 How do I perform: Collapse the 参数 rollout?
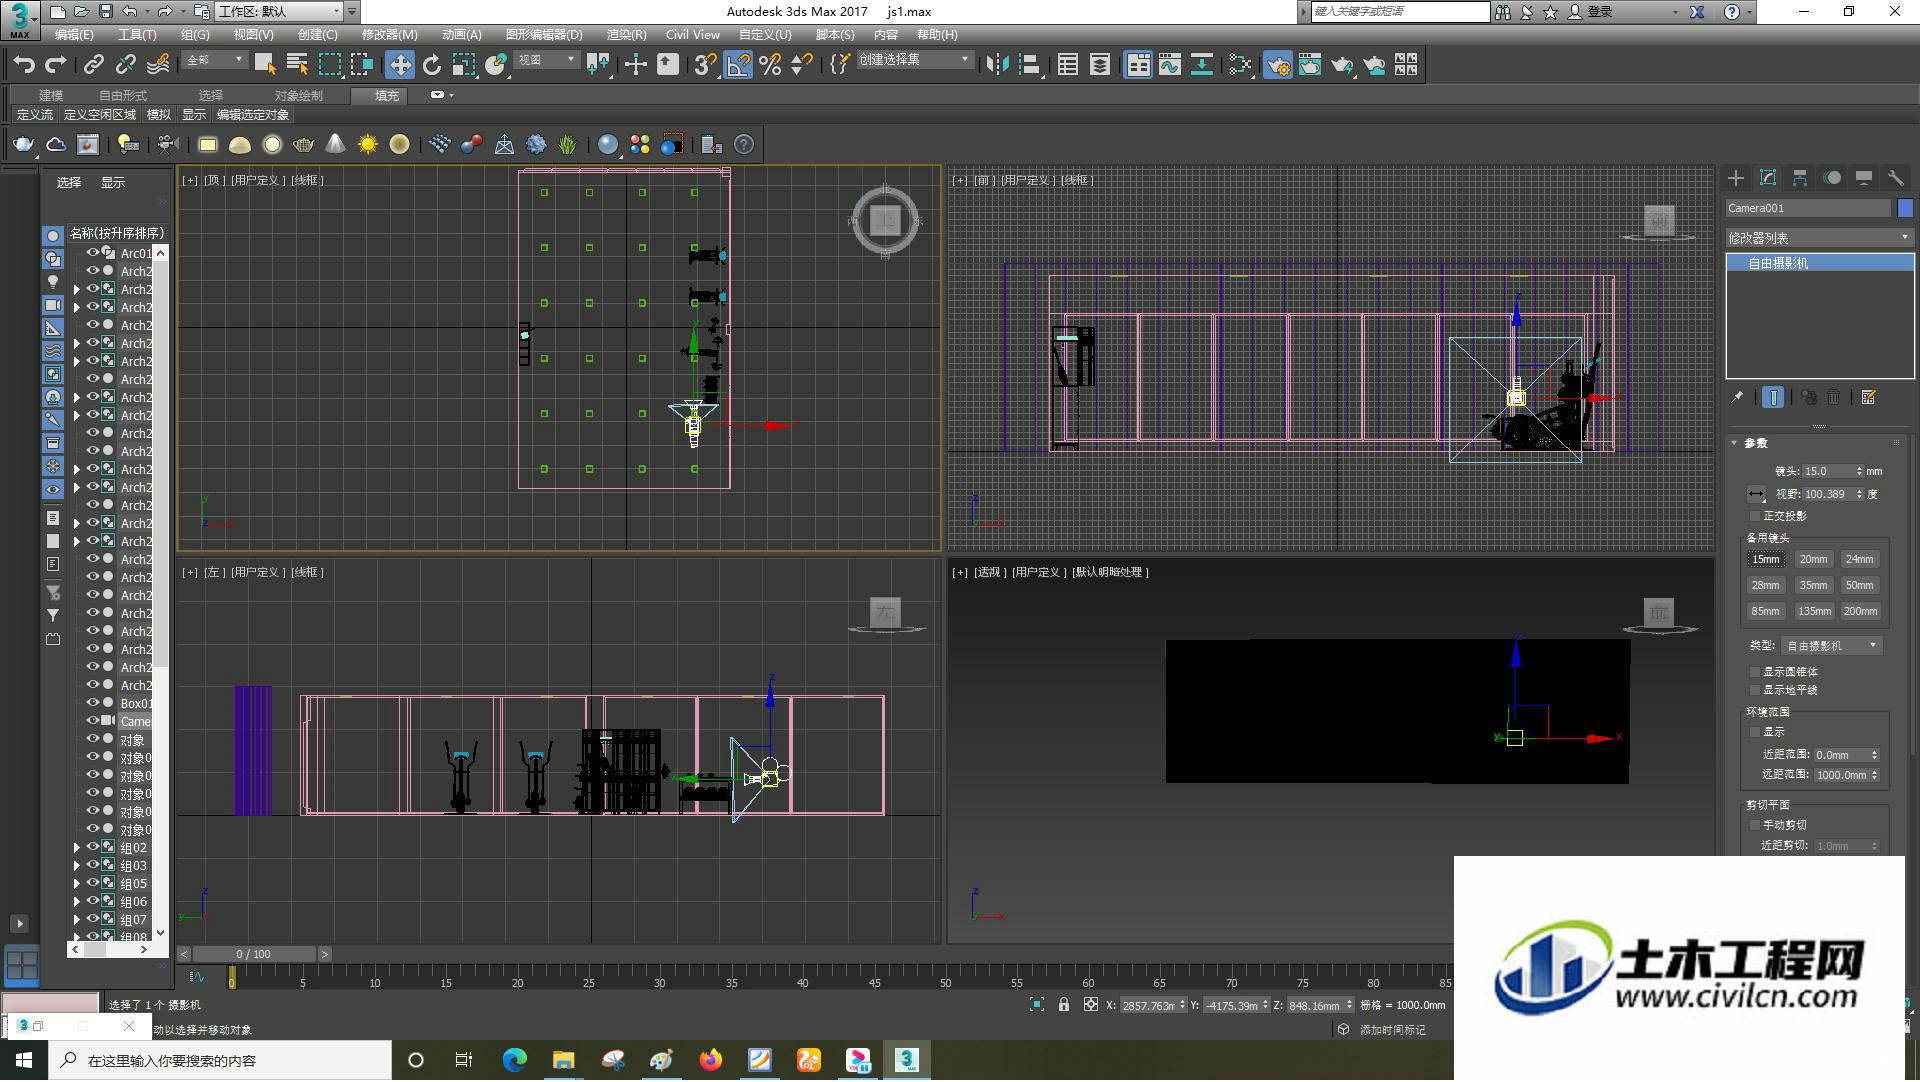pos(1755,443)
